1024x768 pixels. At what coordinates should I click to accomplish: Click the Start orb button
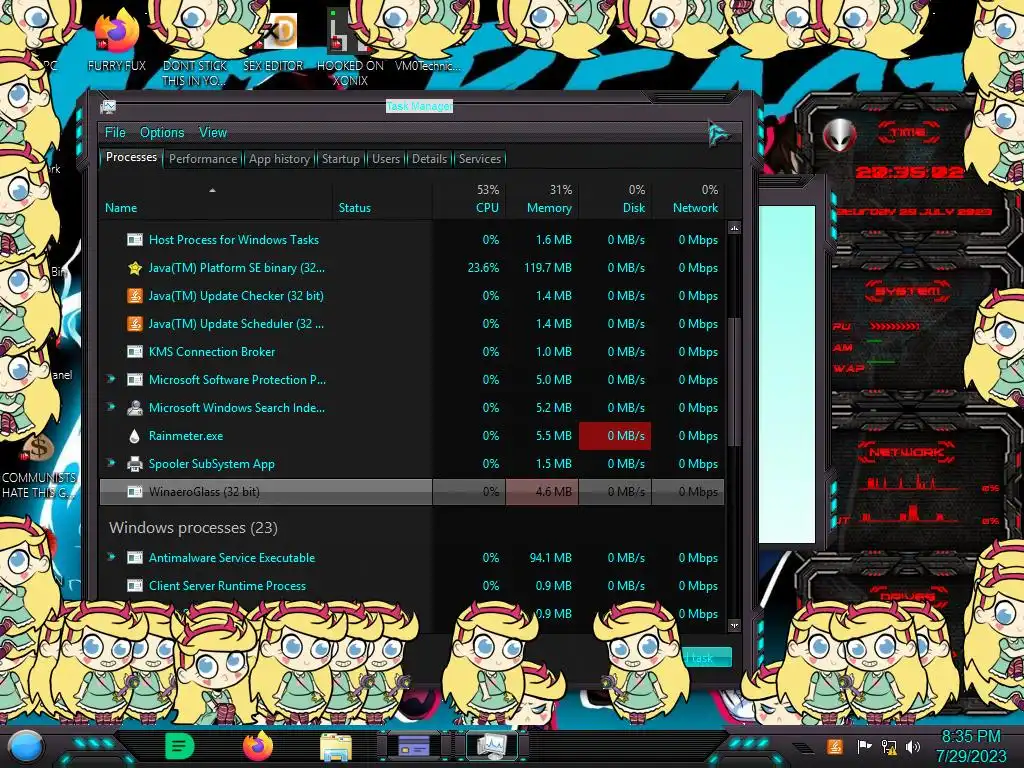tap(25, 746)
